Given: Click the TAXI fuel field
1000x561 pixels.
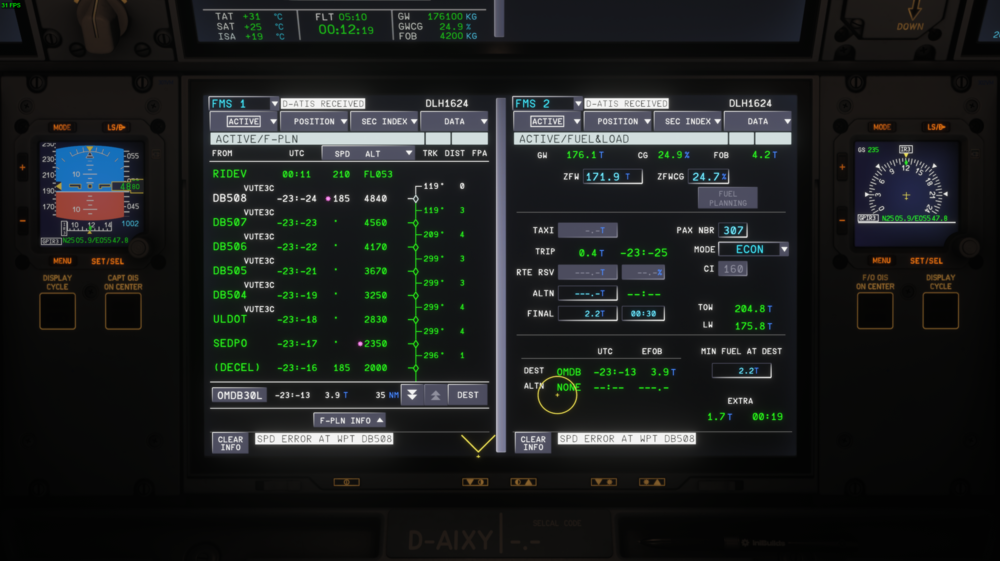Looking at the screenshot, I should 587,230.
